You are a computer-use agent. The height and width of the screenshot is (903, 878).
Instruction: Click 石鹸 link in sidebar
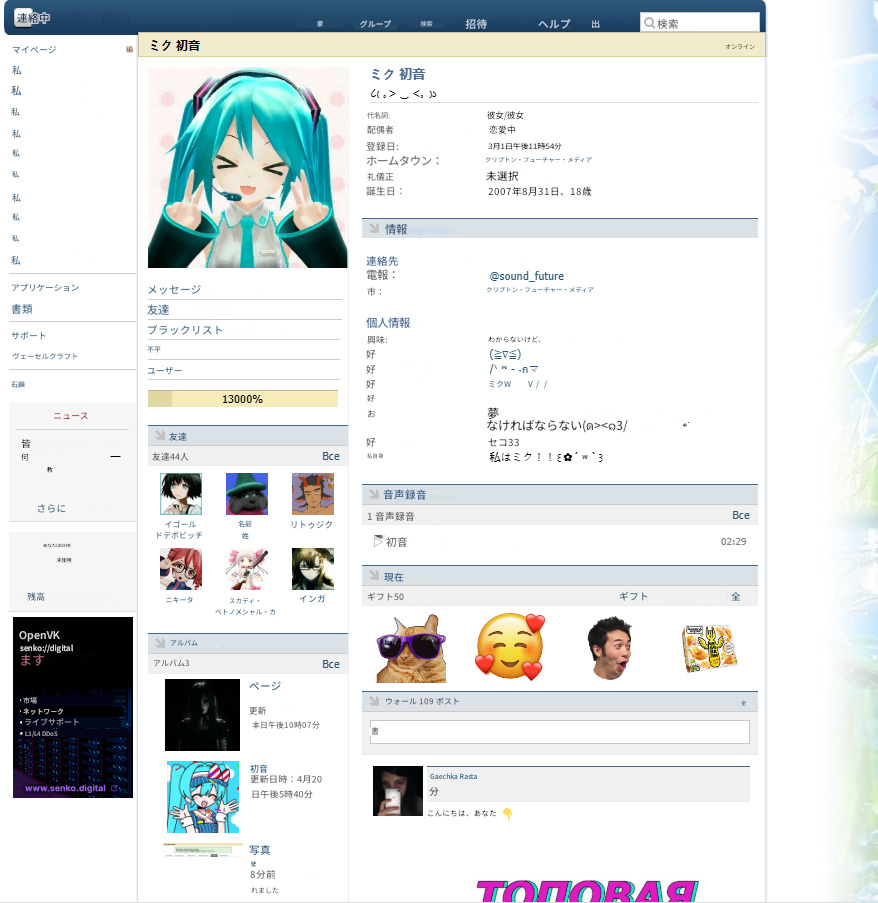pyautogui.click(x=18, y=384)
